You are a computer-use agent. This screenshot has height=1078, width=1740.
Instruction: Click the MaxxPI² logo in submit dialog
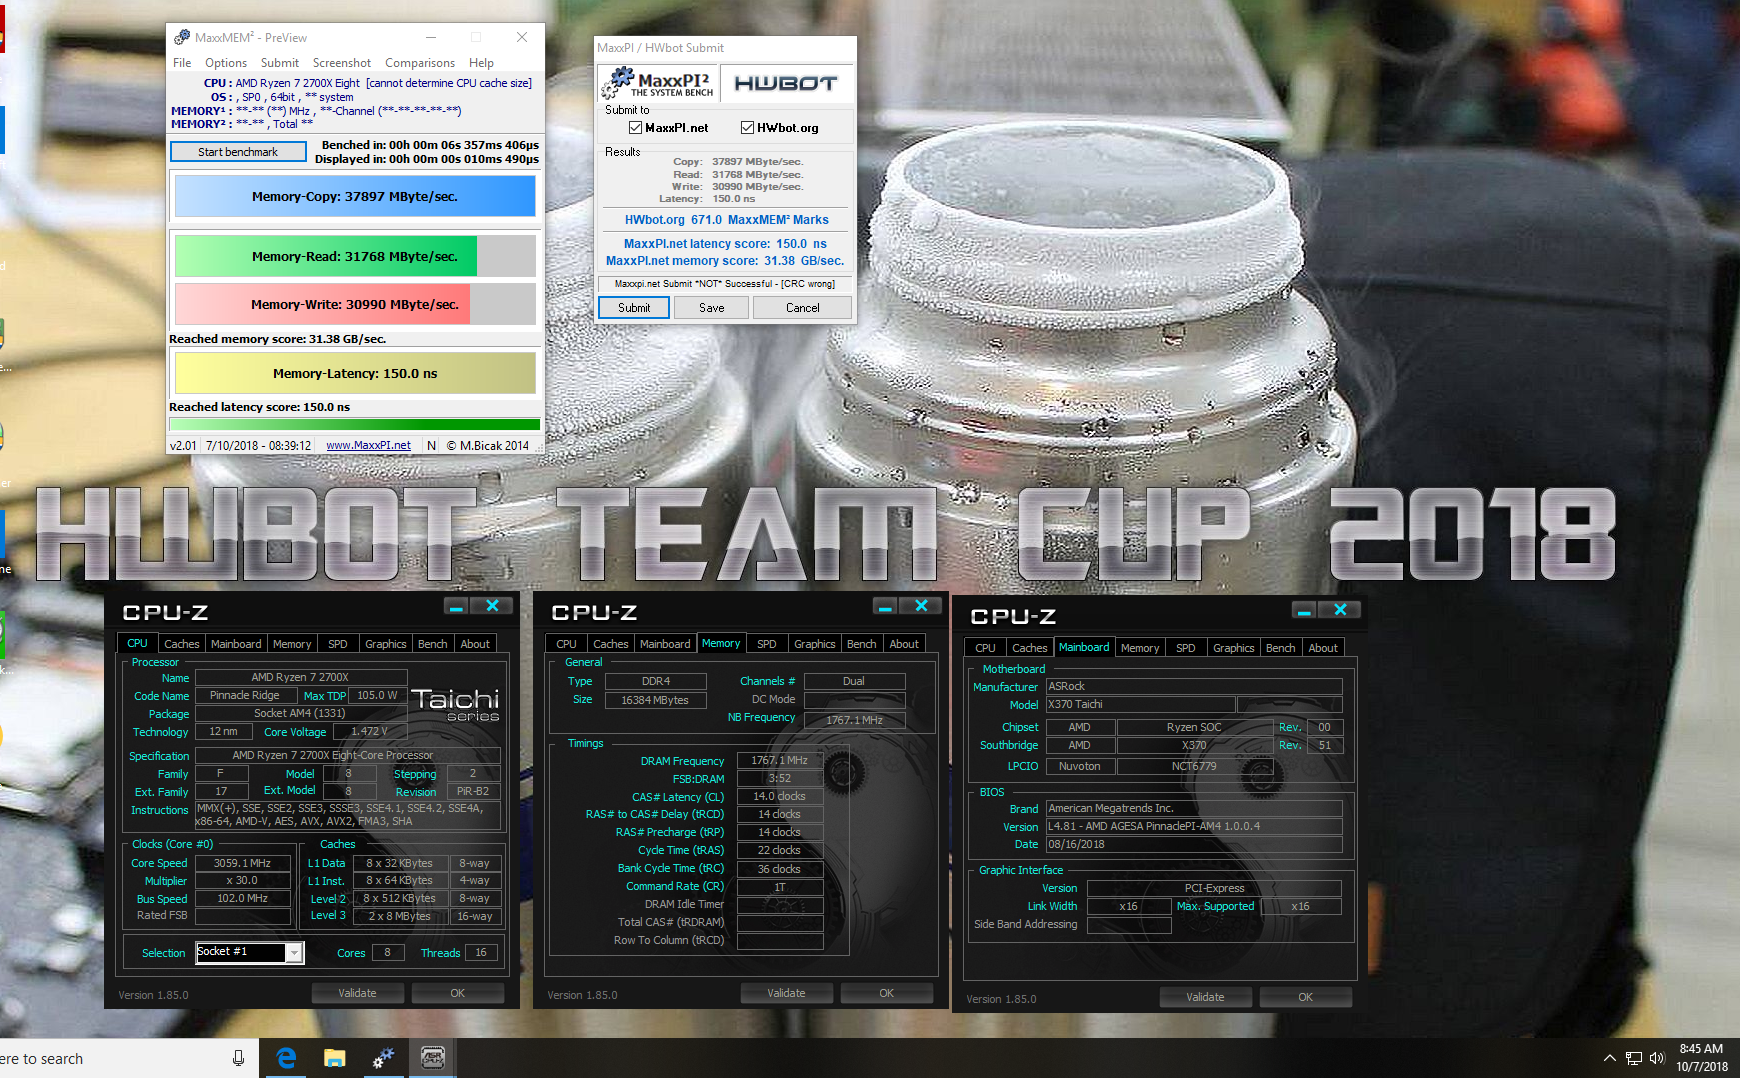(x=660, y=83)
